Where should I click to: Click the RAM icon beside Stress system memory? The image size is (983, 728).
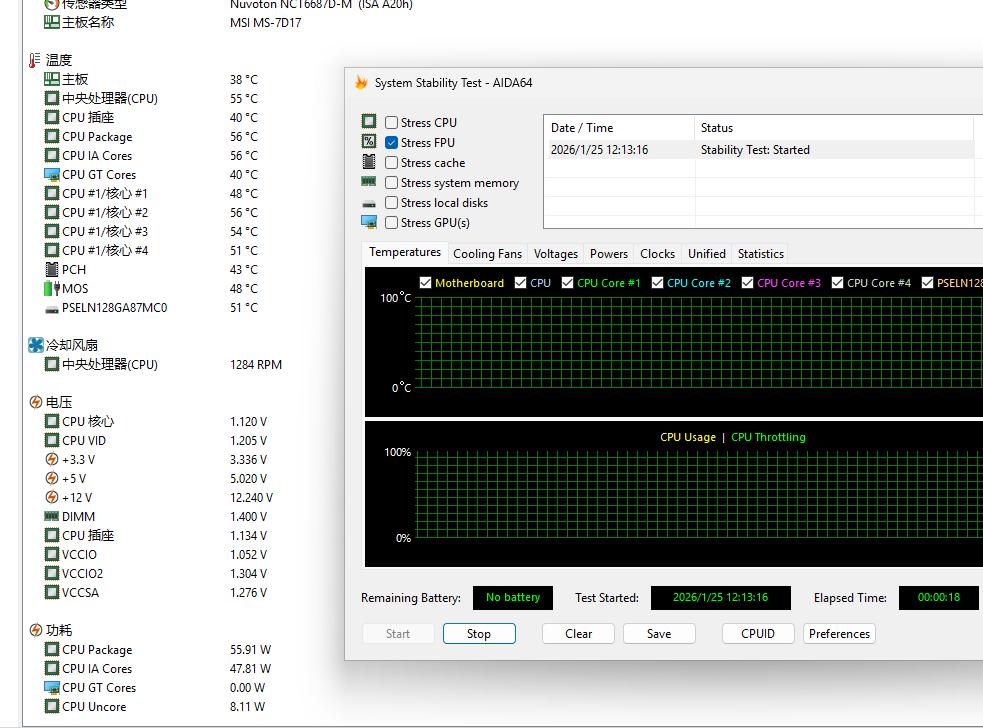(369, 181)
